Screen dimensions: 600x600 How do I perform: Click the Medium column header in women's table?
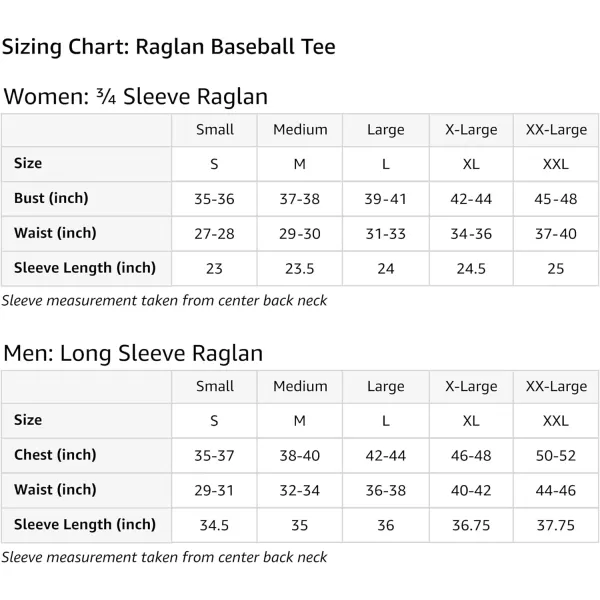tap(300, 130)
